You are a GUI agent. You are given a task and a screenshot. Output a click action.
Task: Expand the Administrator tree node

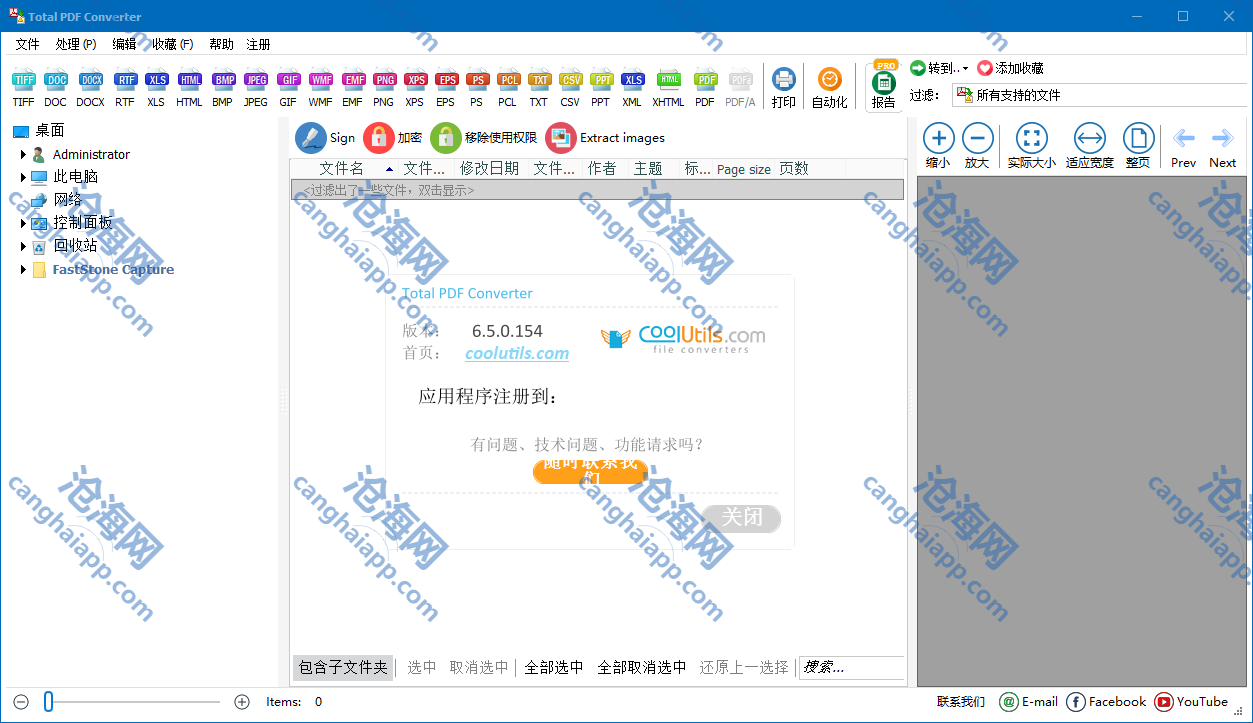click(23, 154)
